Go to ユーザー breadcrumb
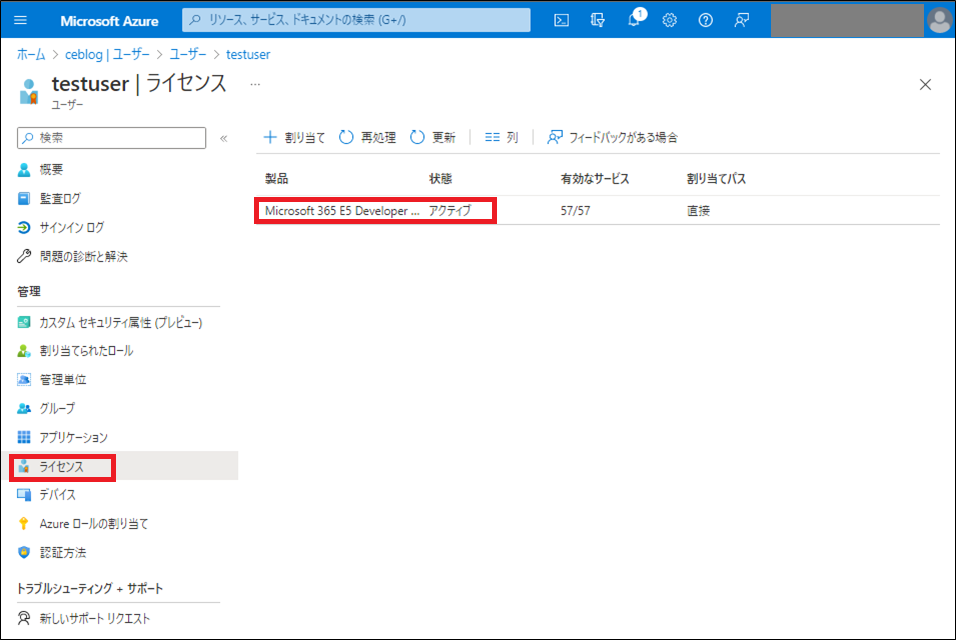 tap(188, 54)
